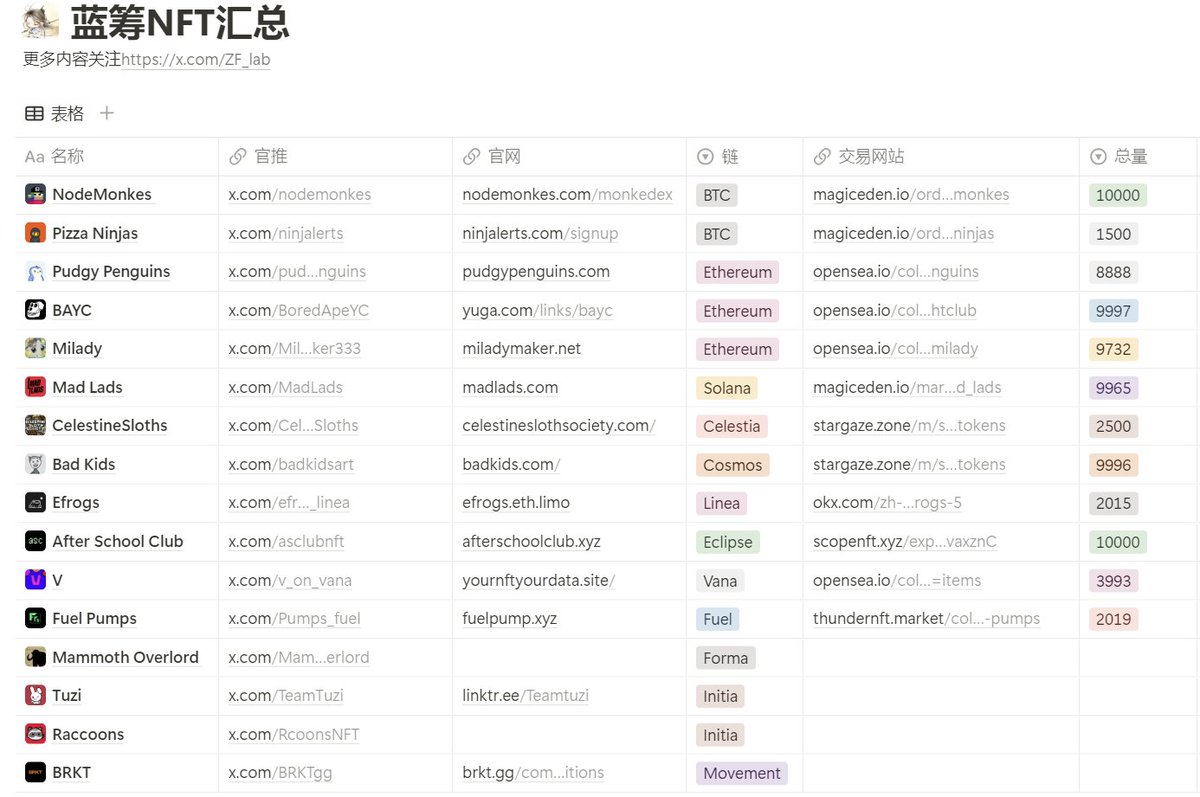The height and width of the screenshot is (797, 1200).
Task: Click the NodeMonkes row icon
Action: tap(35, 195)
